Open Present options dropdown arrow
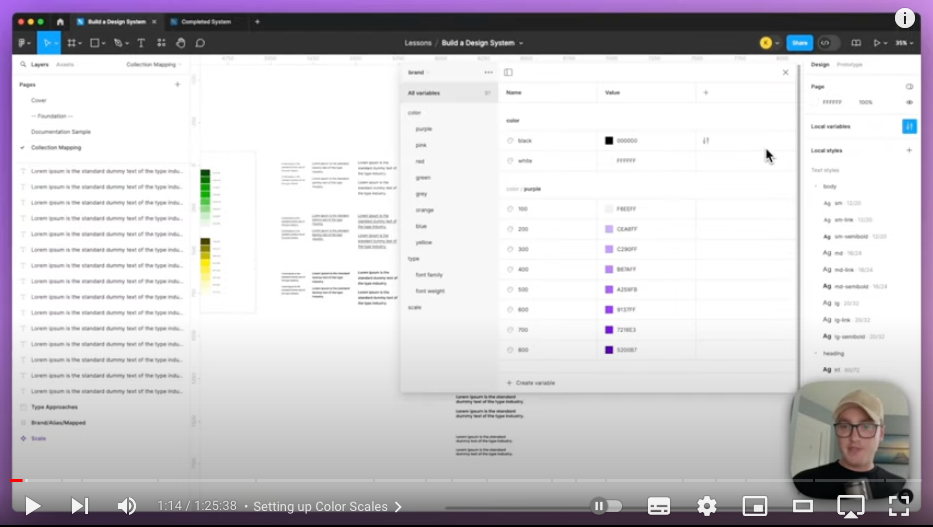The image size is (933, 527). (x=885, y=43)
